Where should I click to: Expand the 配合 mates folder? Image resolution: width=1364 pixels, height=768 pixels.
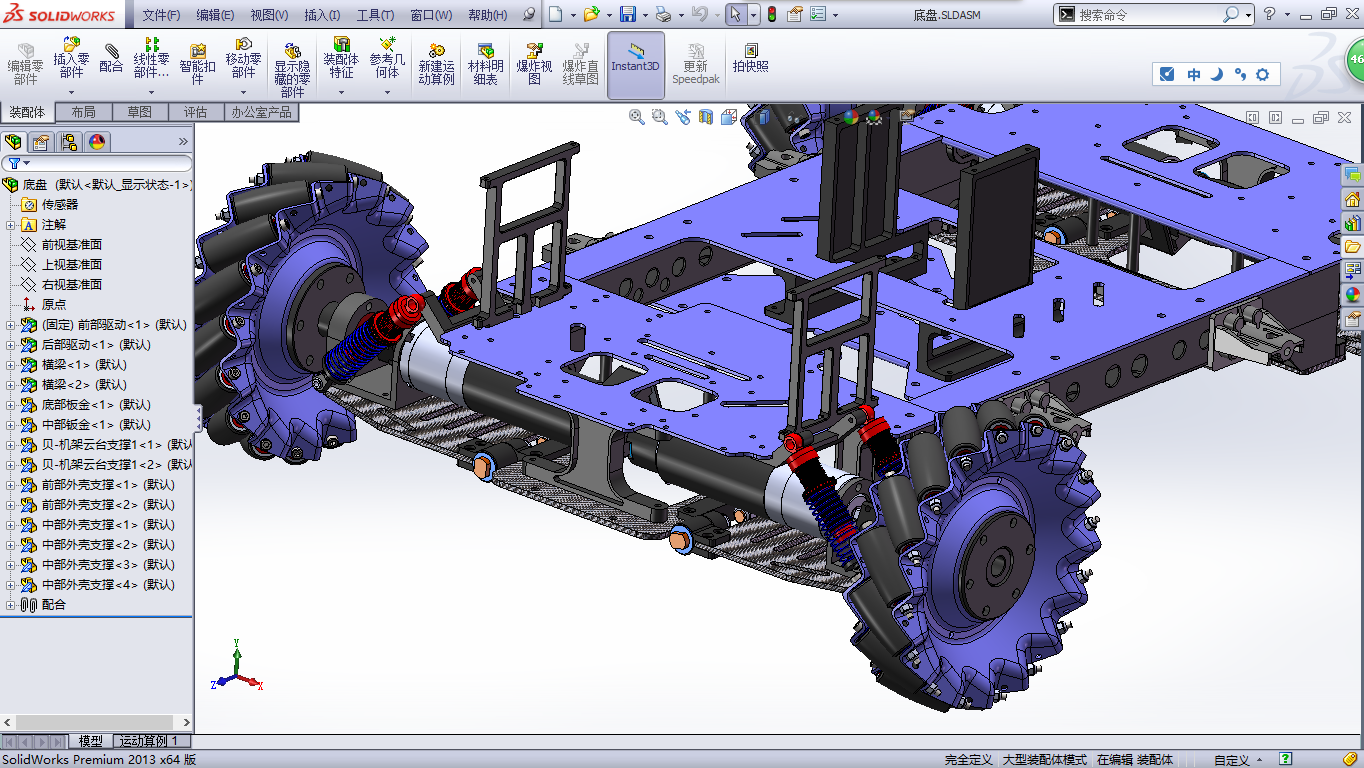pyautogui.click(x=11, y=605)
